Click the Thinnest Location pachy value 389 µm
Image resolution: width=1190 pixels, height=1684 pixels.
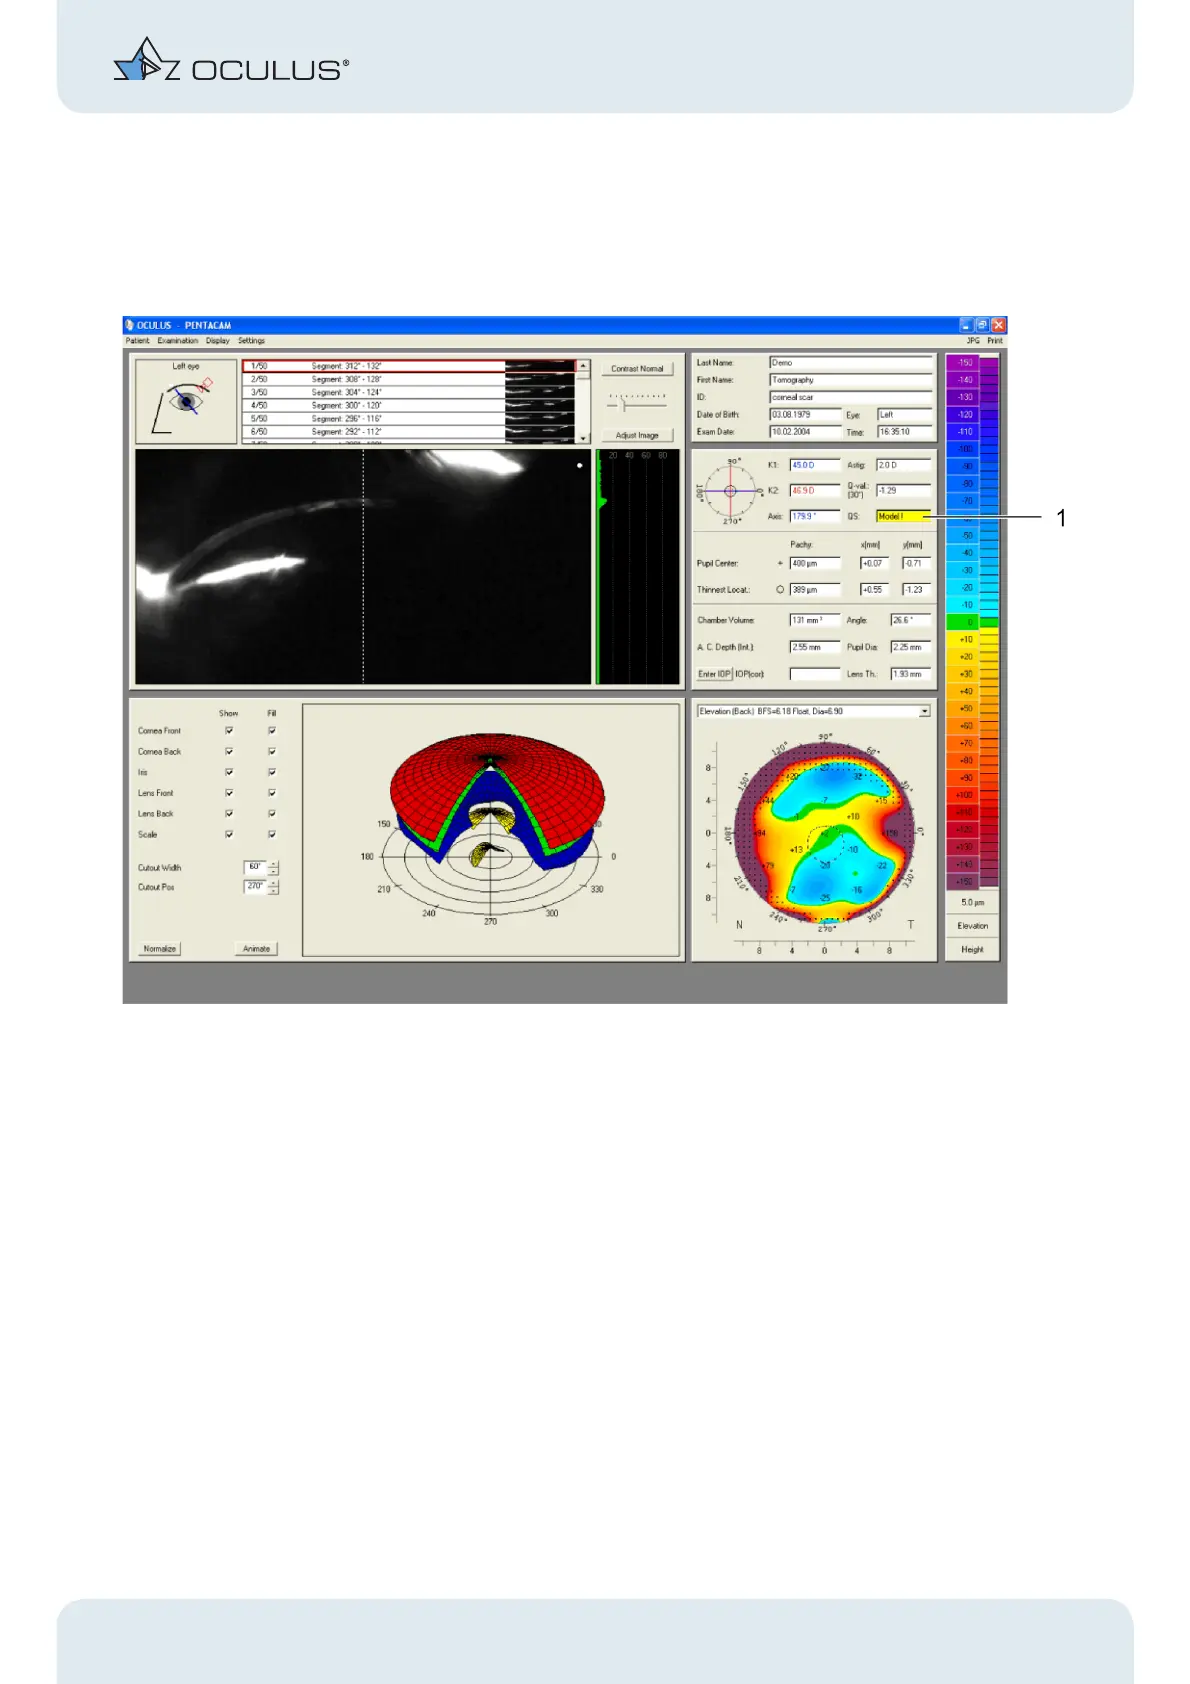click(x=815, y=590)
